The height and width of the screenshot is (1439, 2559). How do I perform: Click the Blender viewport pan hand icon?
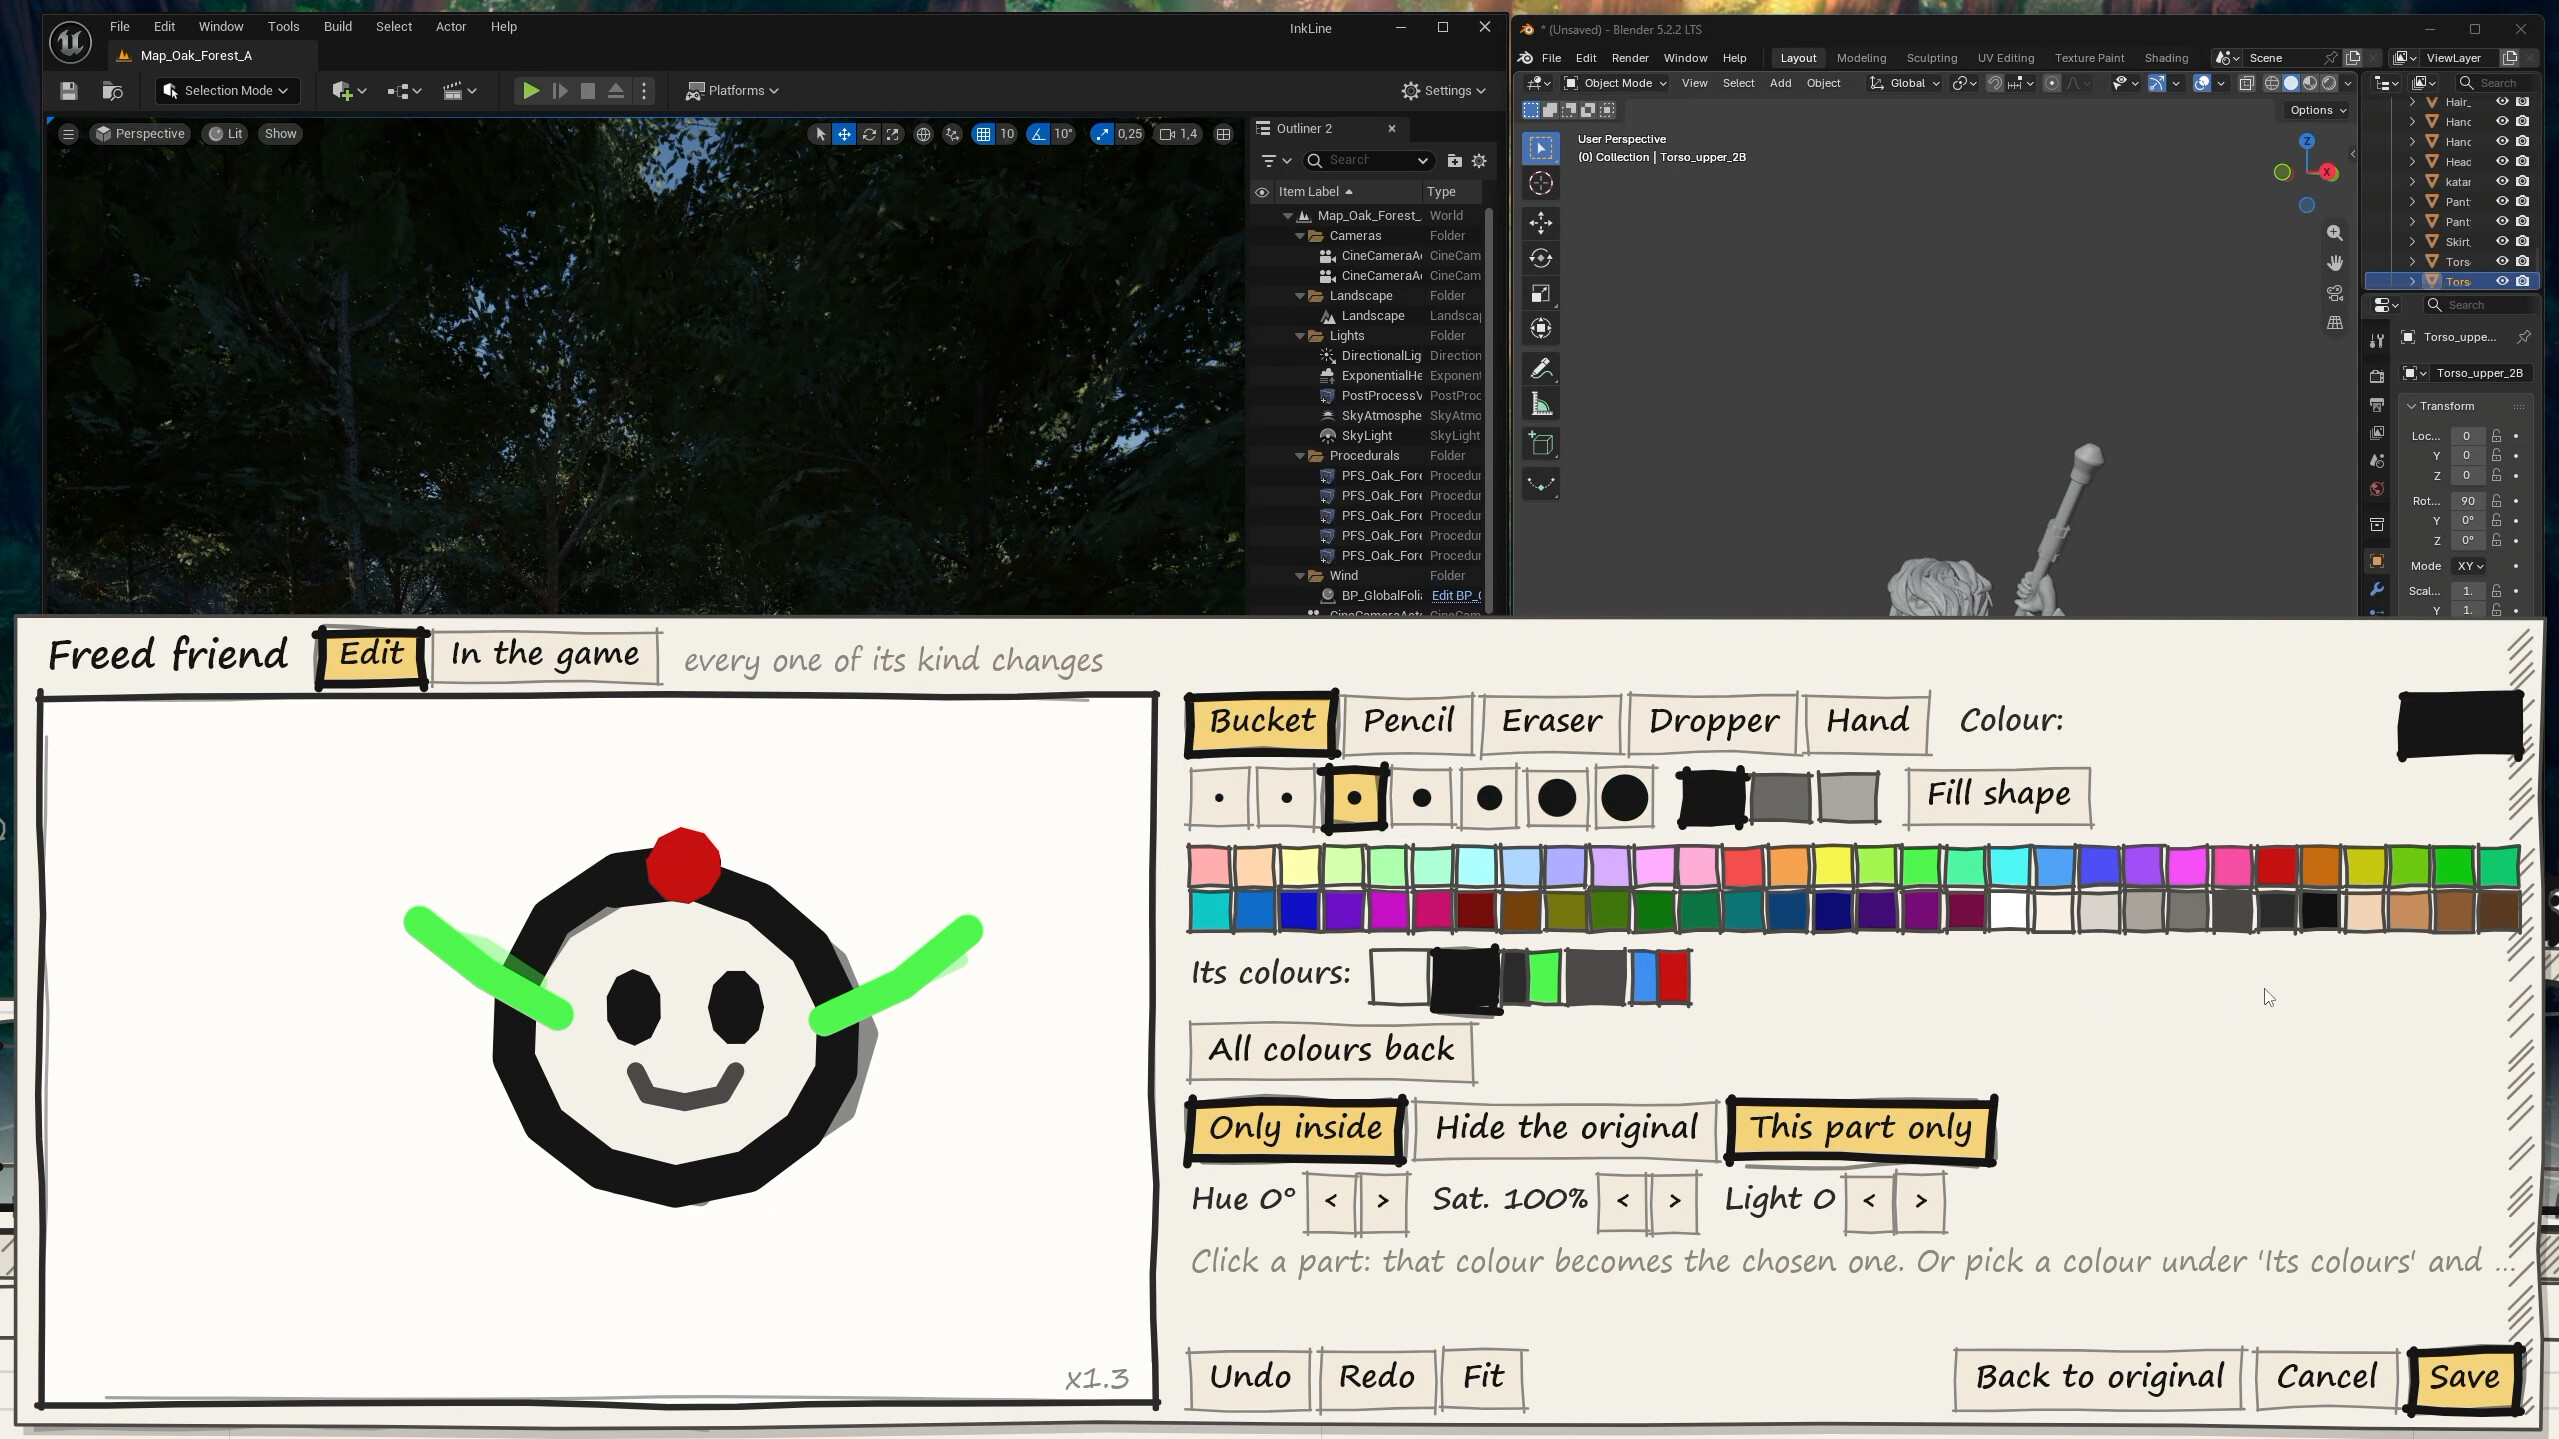[2334, 263]
